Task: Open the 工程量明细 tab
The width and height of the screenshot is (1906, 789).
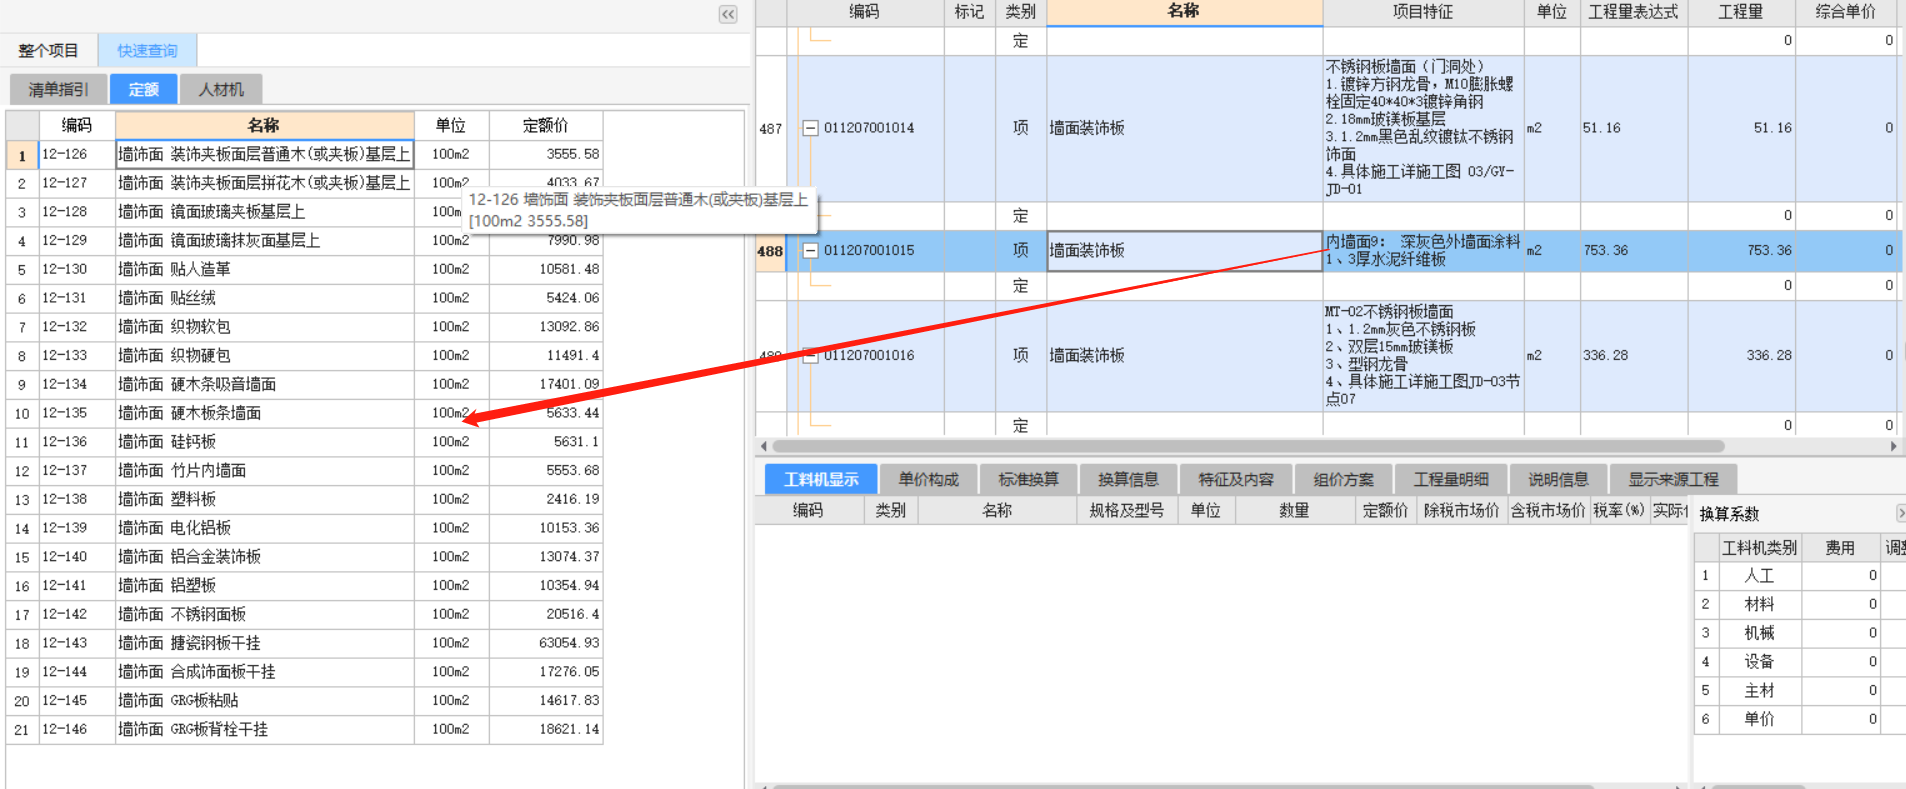Action: coord(1451,479)
